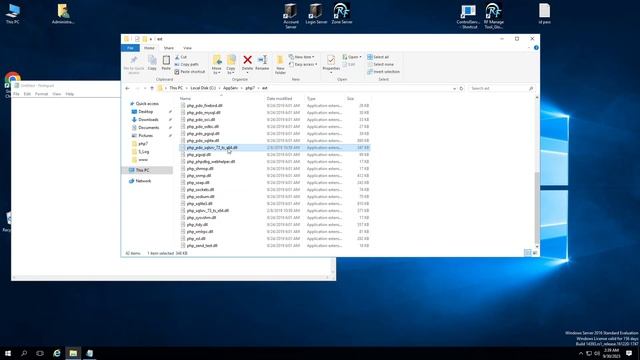Click Select none button

380,64
